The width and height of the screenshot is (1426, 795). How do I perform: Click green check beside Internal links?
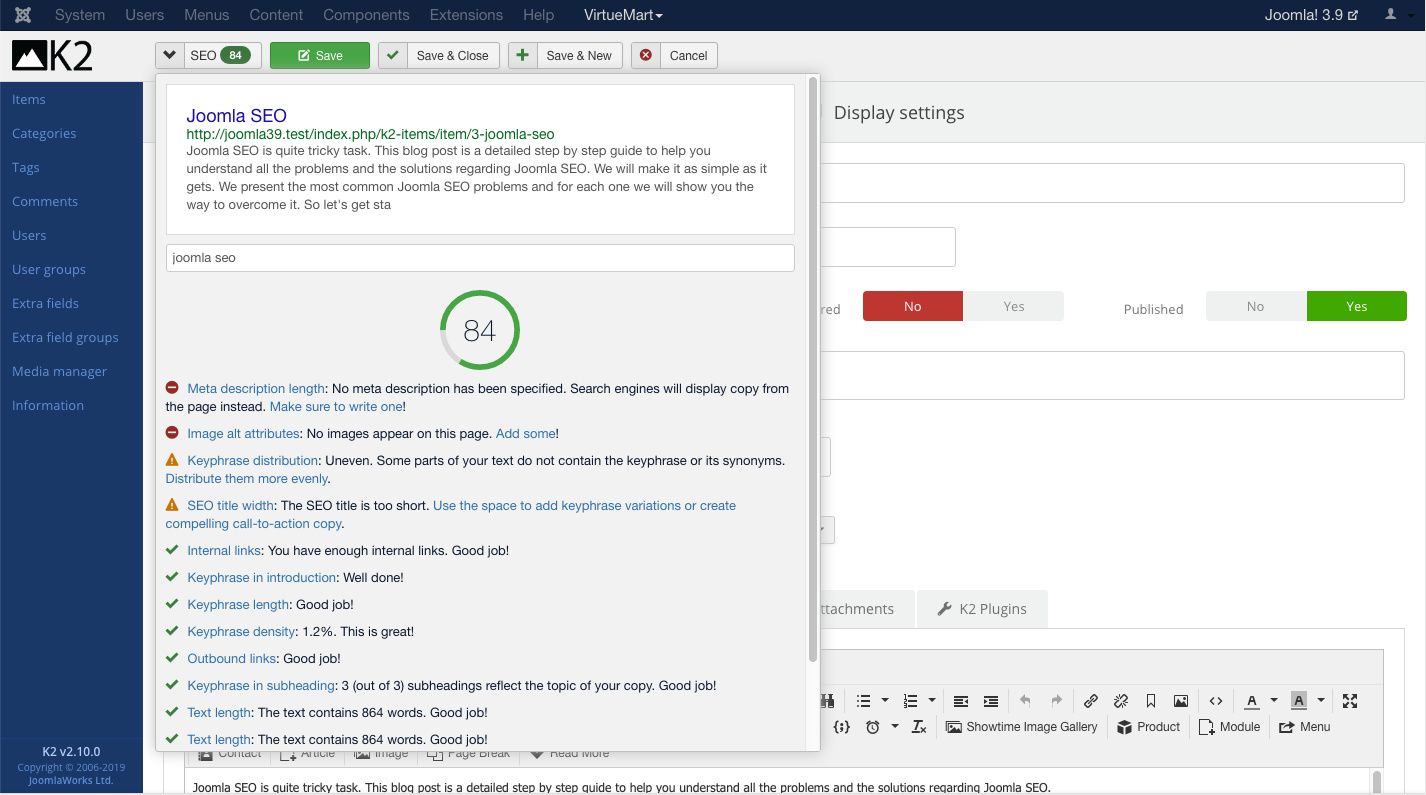pos(172,550)
